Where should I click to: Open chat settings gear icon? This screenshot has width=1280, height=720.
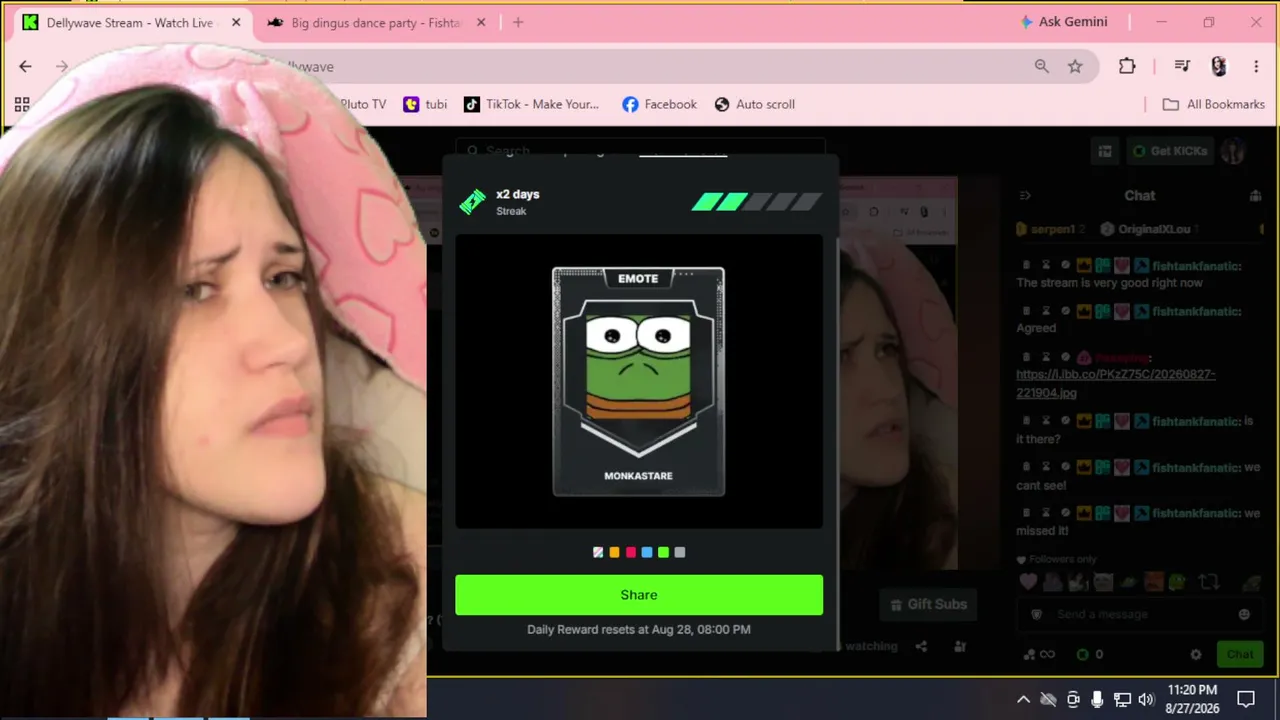pos(1196,655)
